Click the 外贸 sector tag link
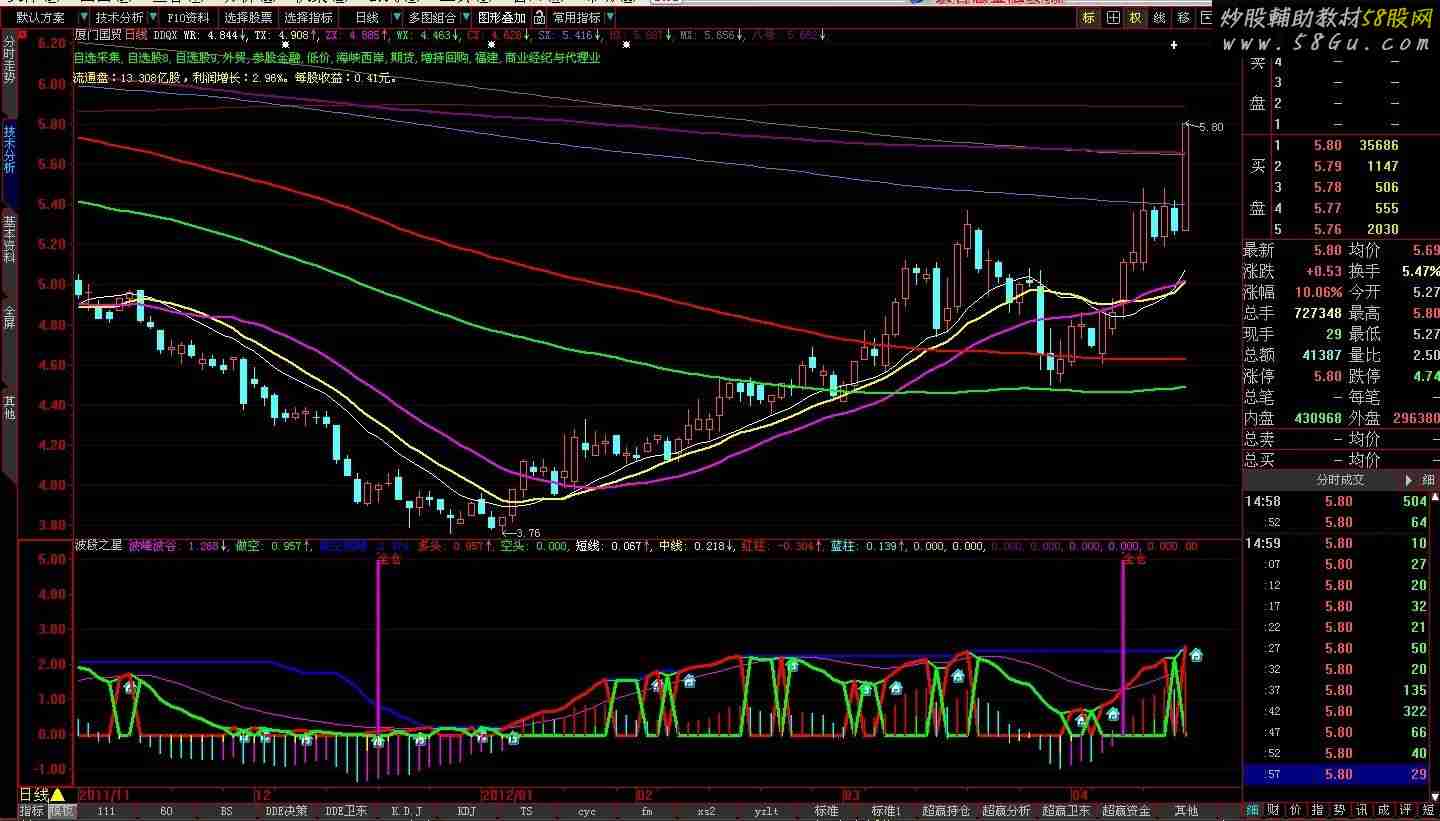Viewport: 1440px width, 821px height. point(234,58)
